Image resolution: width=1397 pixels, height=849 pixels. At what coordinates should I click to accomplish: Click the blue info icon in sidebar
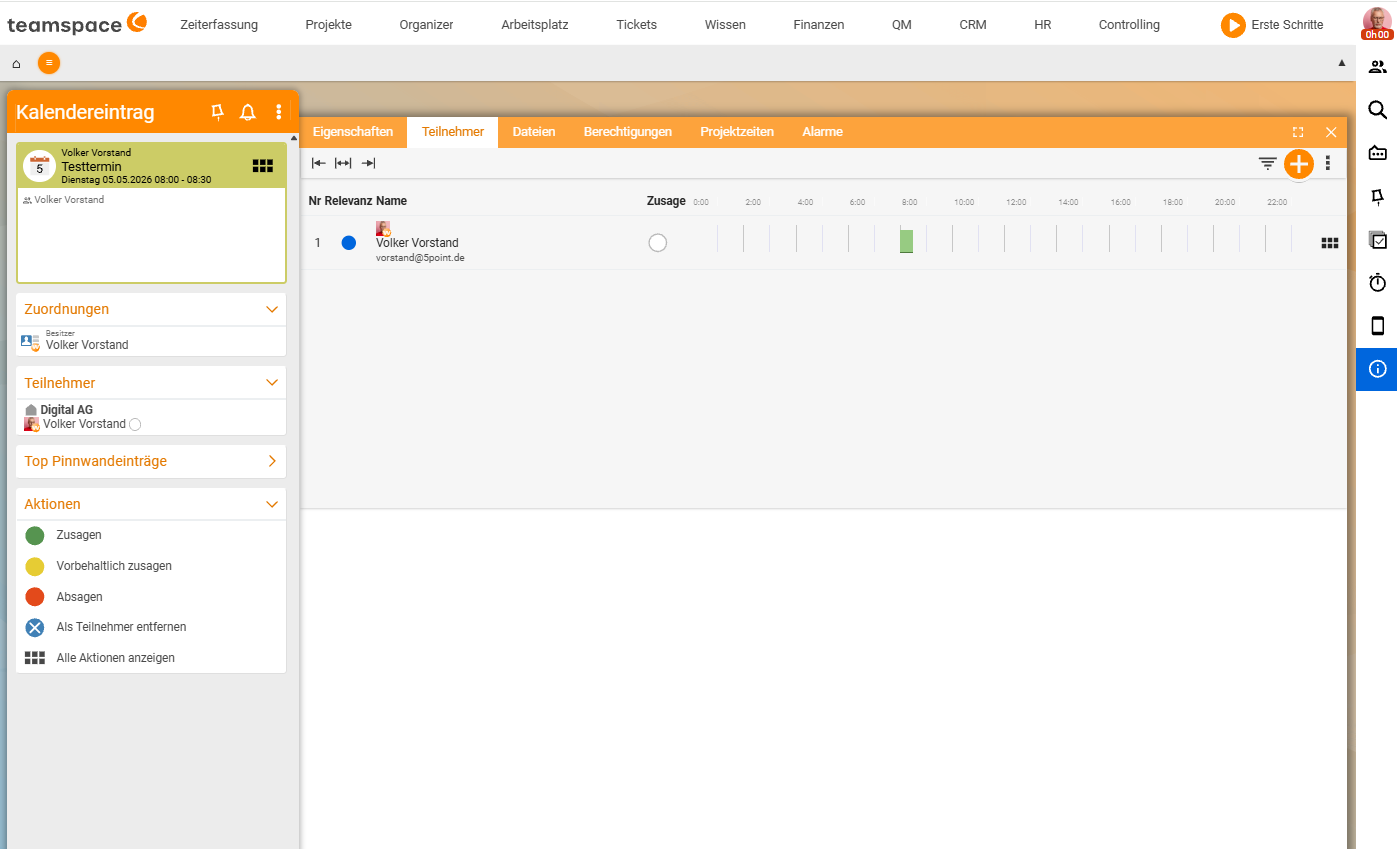[x=1377, y=369]
